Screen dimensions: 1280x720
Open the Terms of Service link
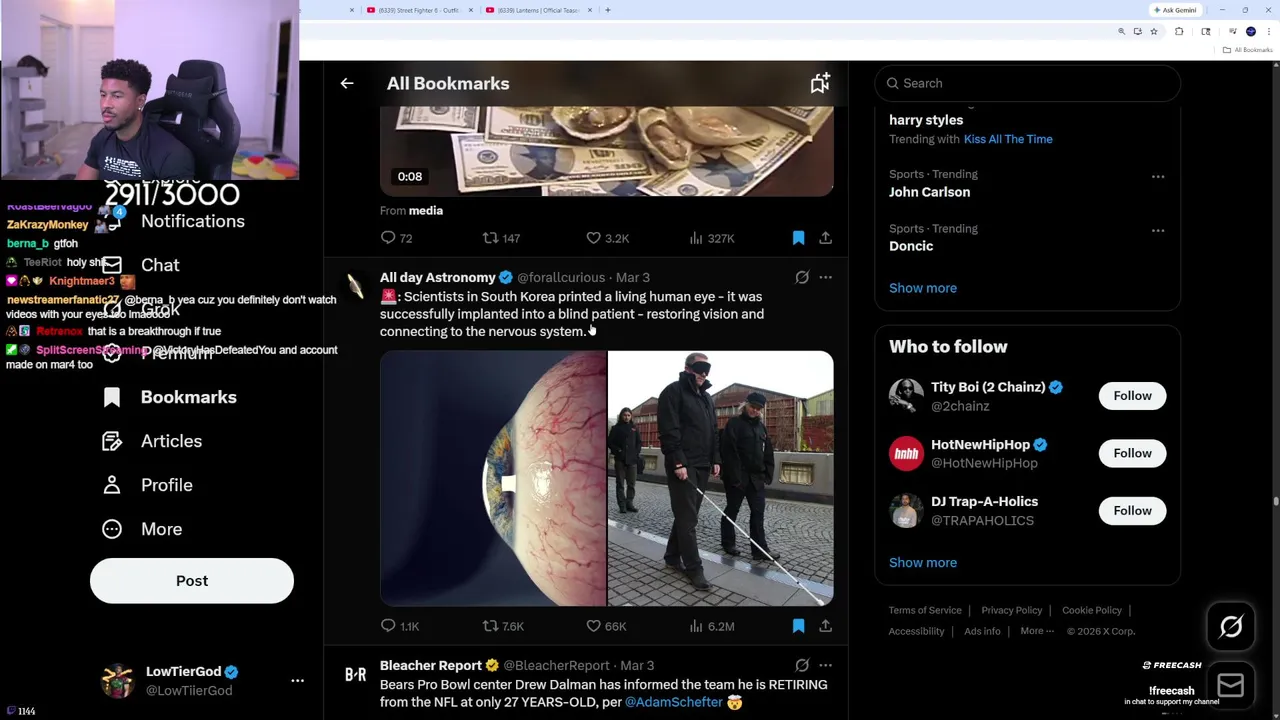tap(925, 610)
